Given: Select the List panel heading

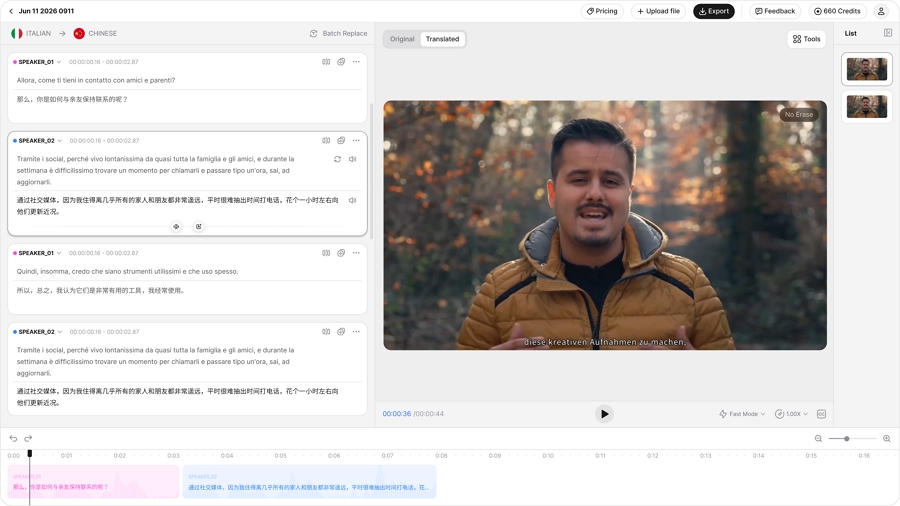Looking at the screenshot, I should (x=851, y=33).
